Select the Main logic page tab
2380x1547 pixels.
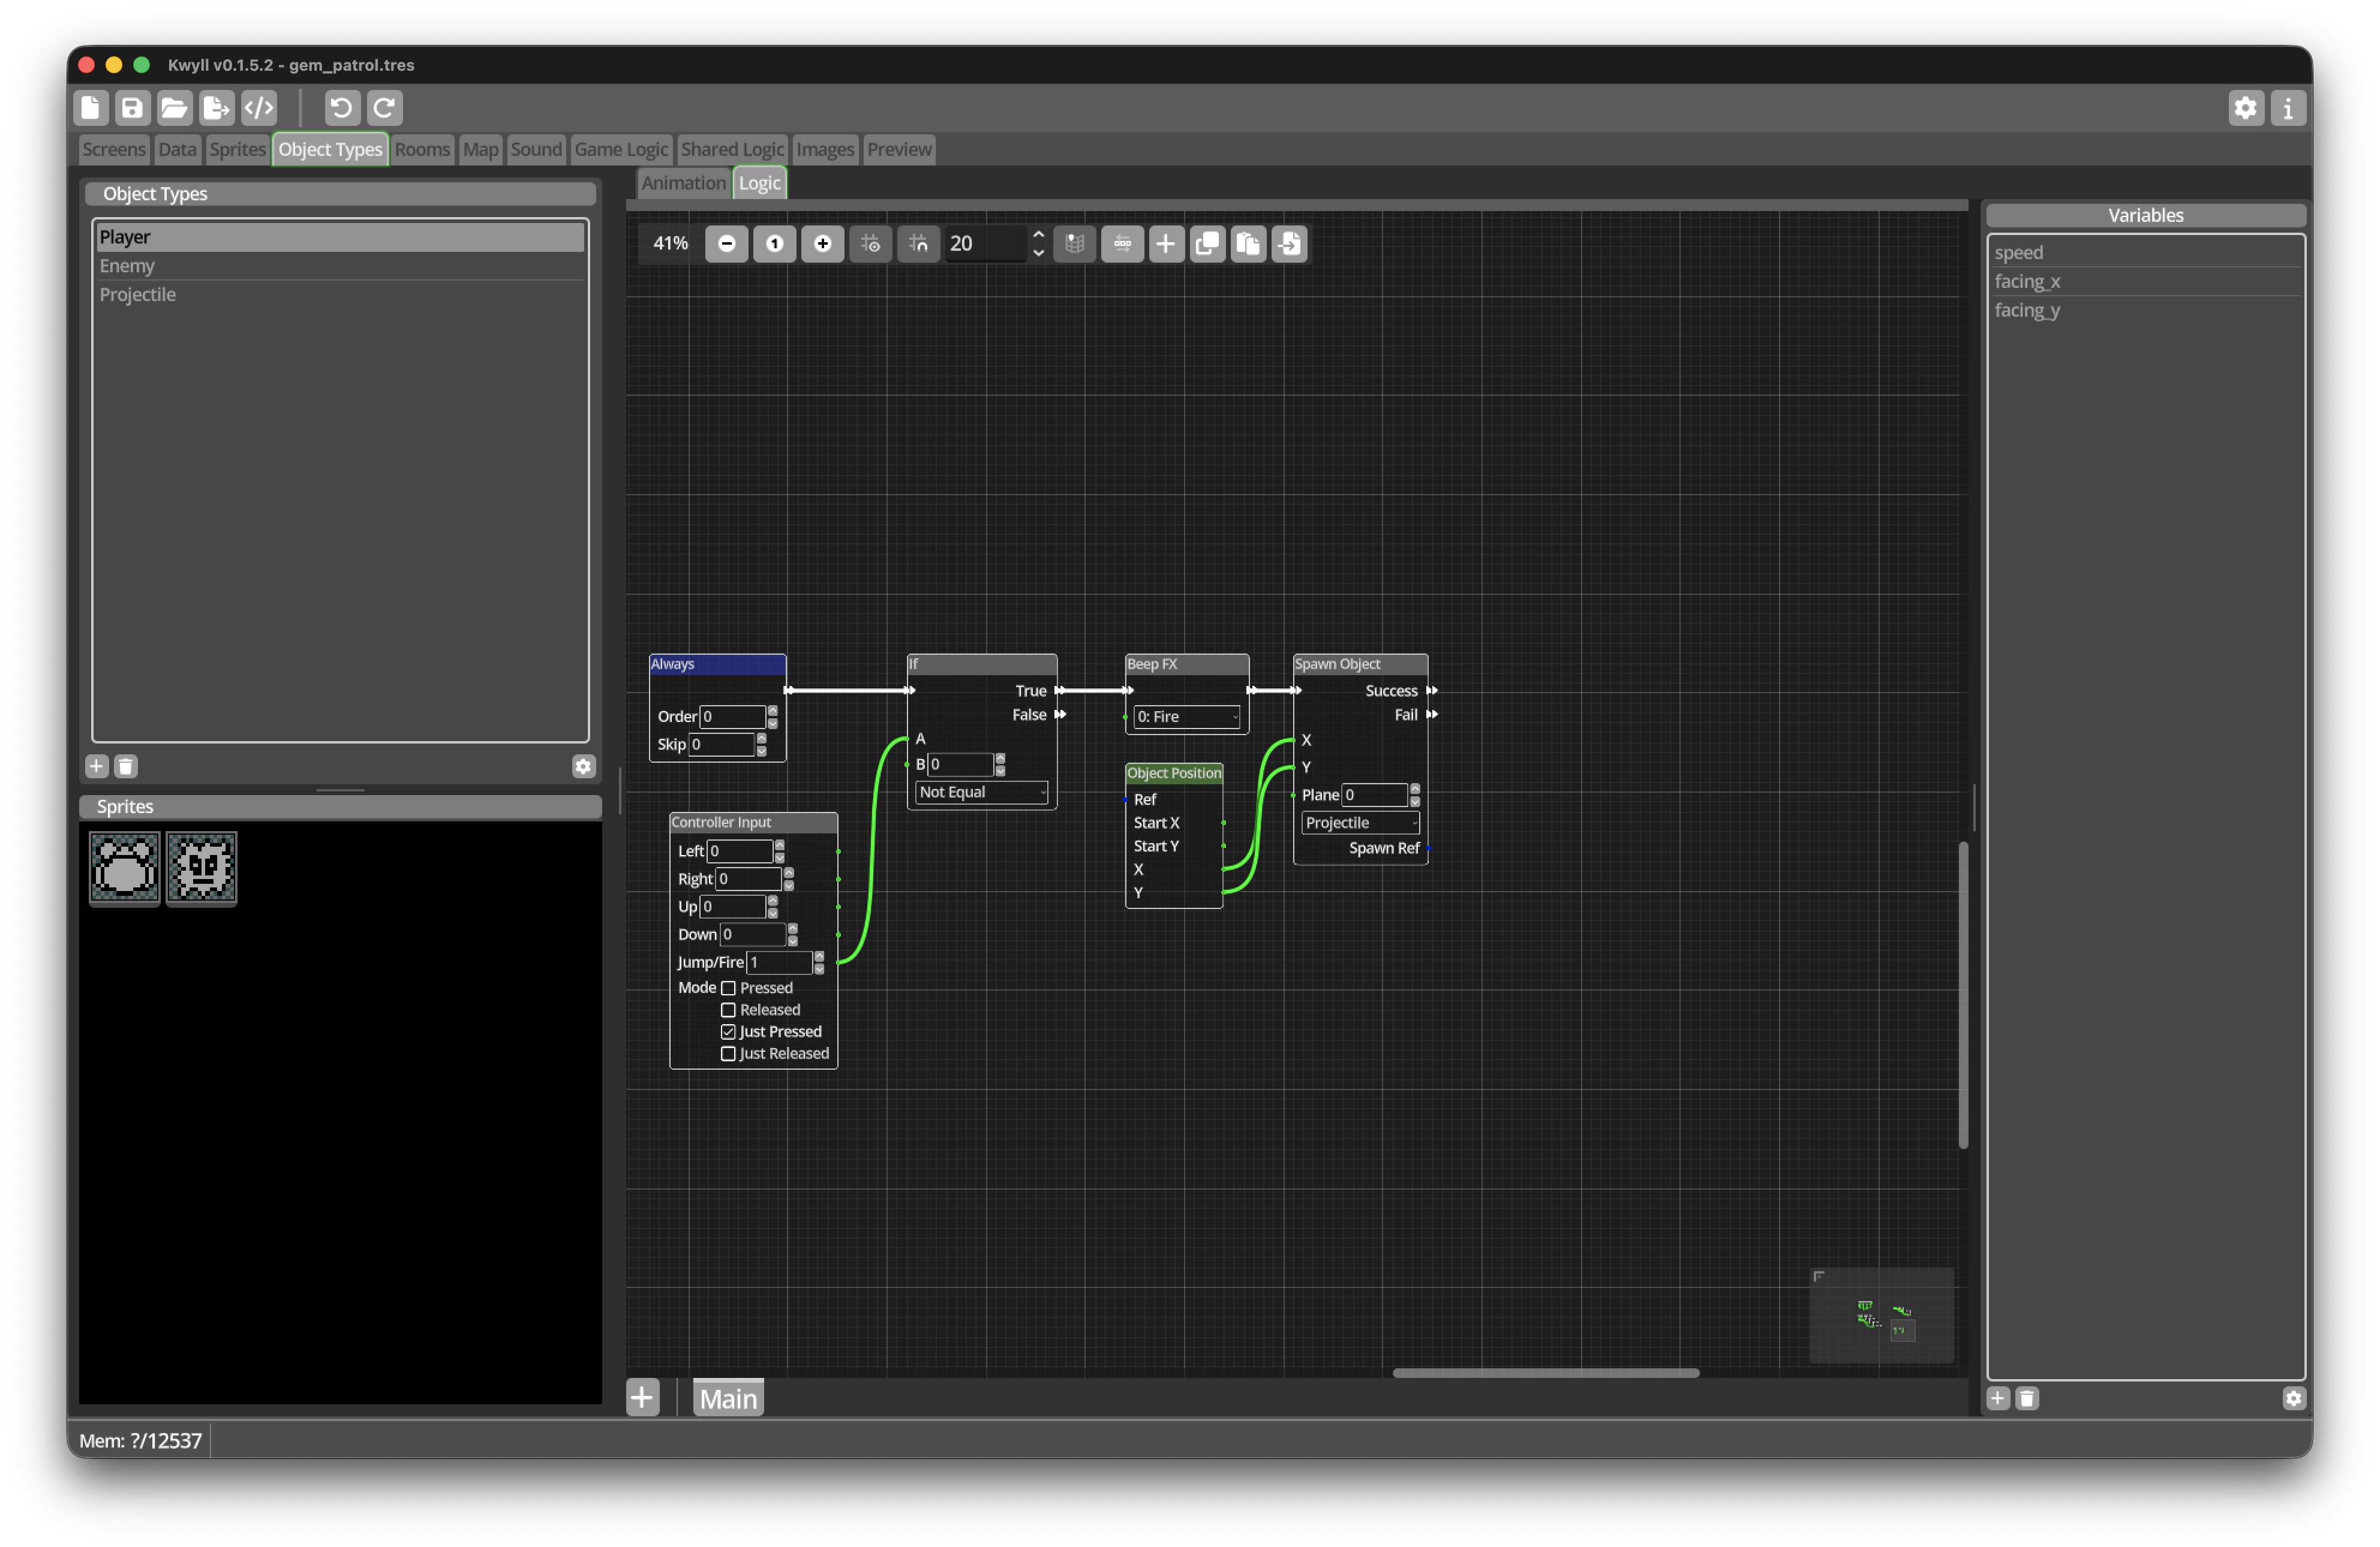[728, 1399]
